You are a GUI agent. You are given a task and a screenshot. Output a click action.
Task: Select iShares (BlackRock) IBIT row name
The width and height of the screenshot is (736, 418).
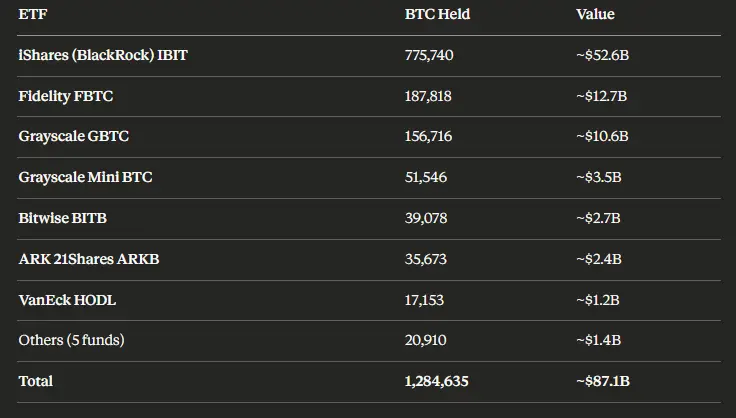pos(103,55)
